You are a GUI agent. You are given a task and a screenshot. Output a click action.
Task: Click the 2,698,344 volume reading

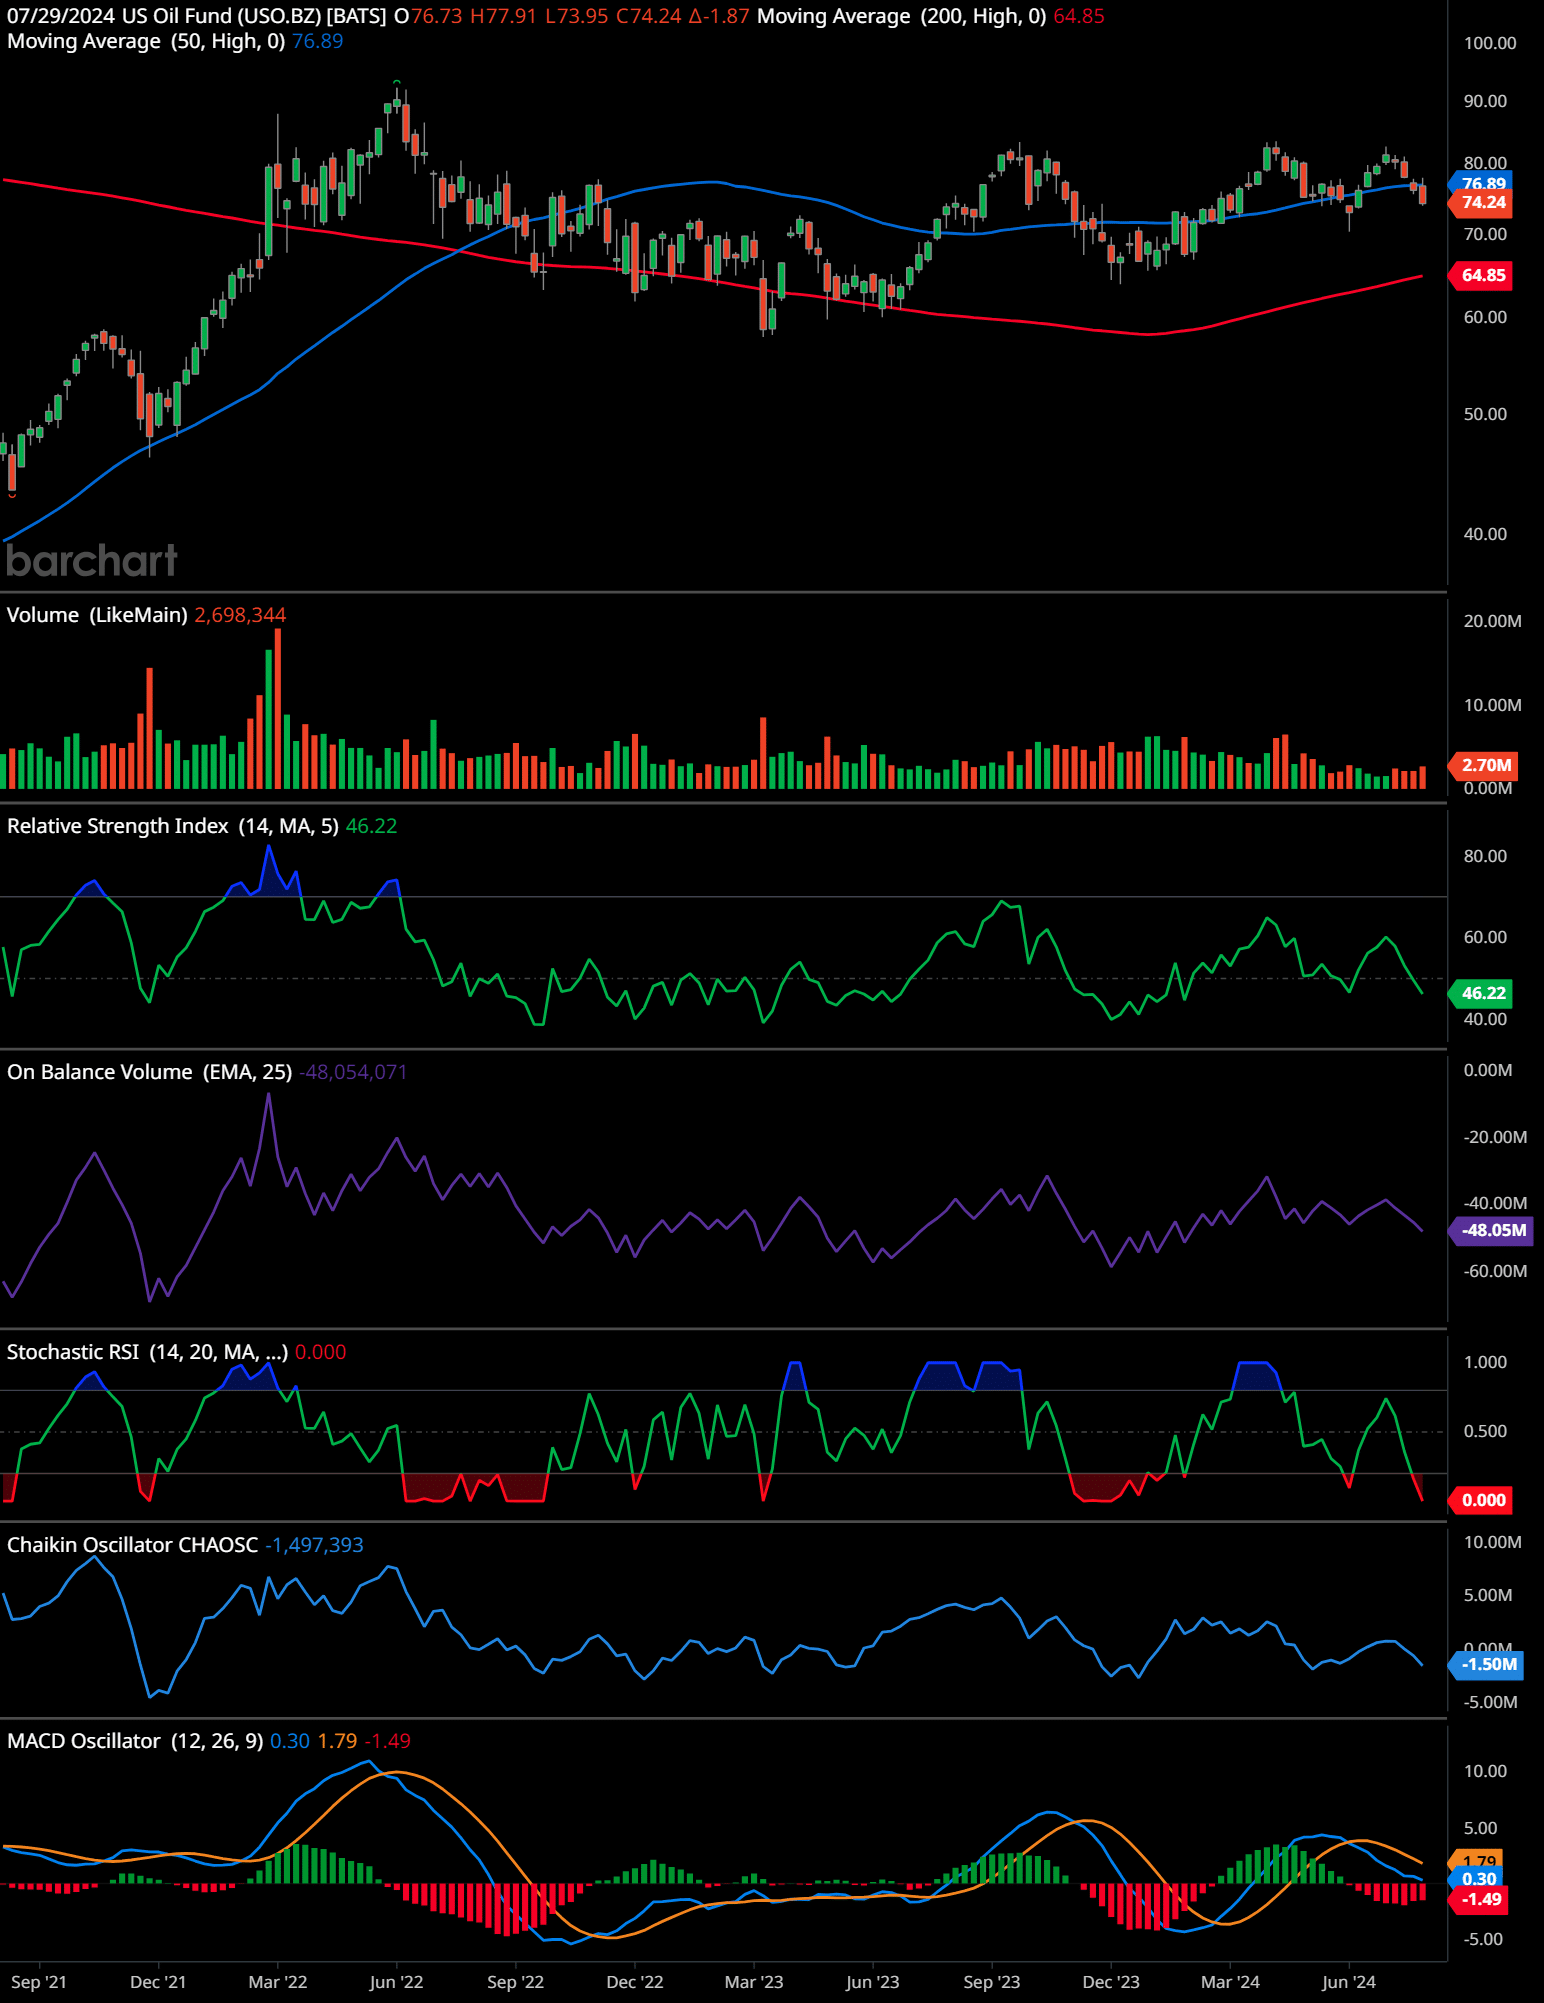coord(240,616)
